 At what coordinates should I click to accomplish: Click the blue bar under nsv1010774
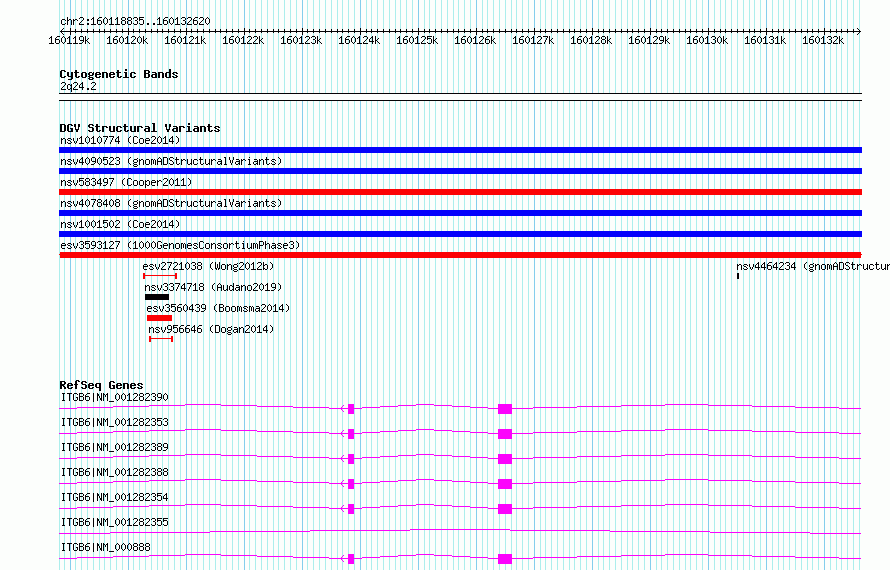coord(460,150)
